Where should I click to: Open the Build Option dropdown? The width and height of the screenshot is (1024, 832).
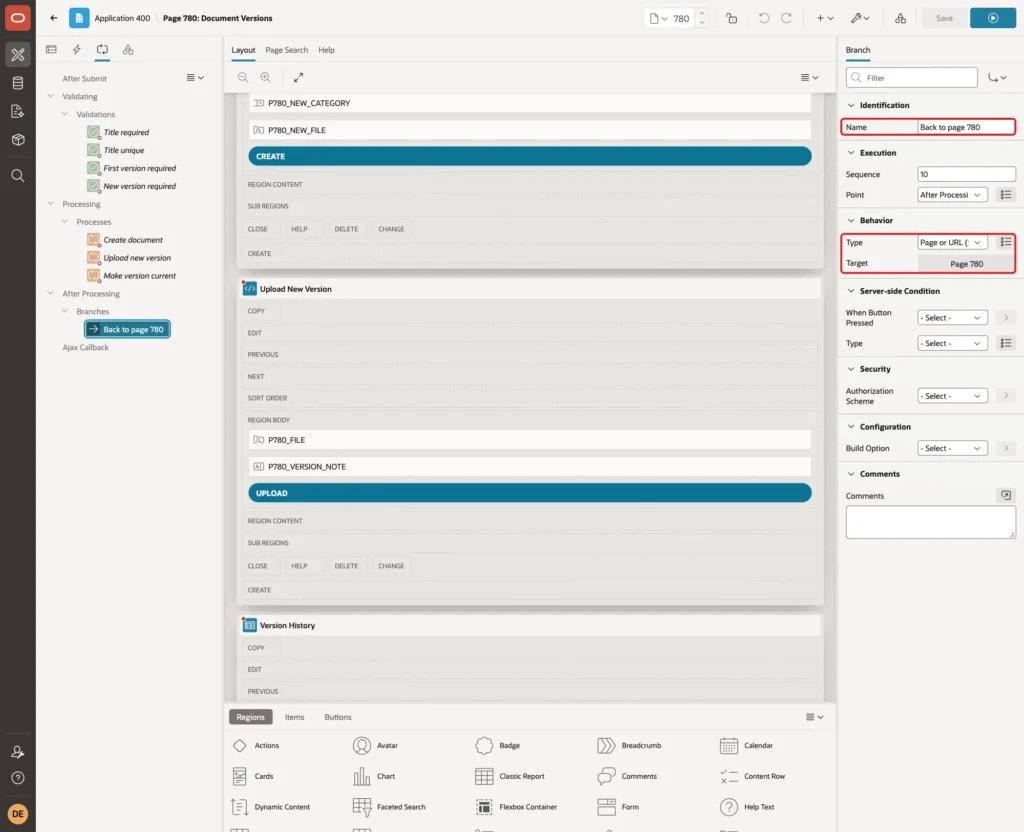[x=952, y=448]
